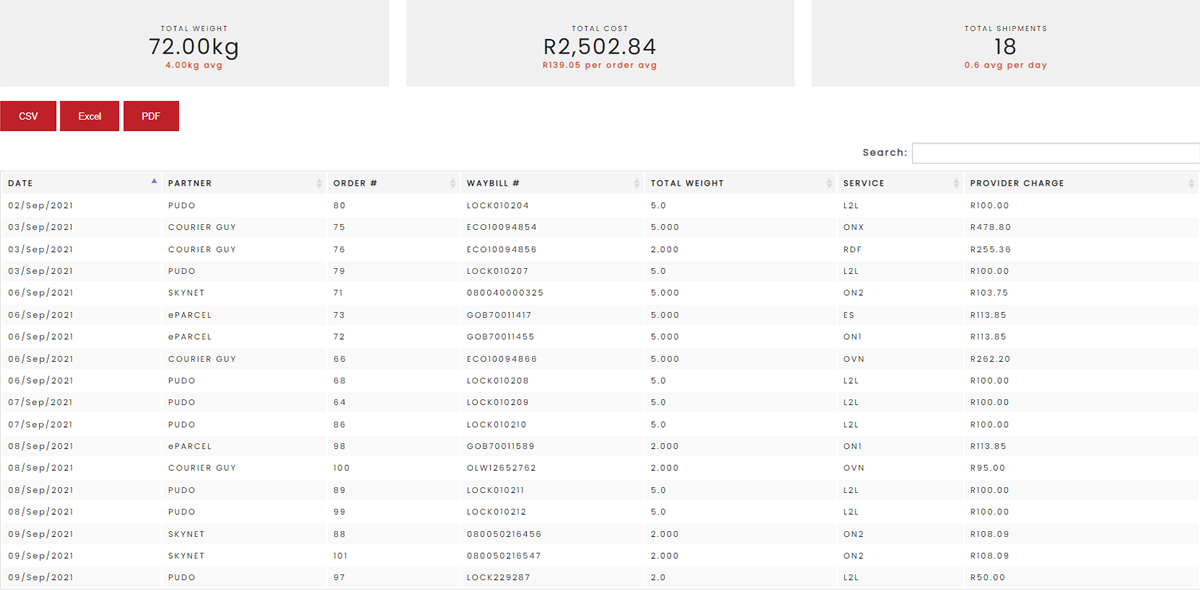Click order number 79

tap(339, 271)
